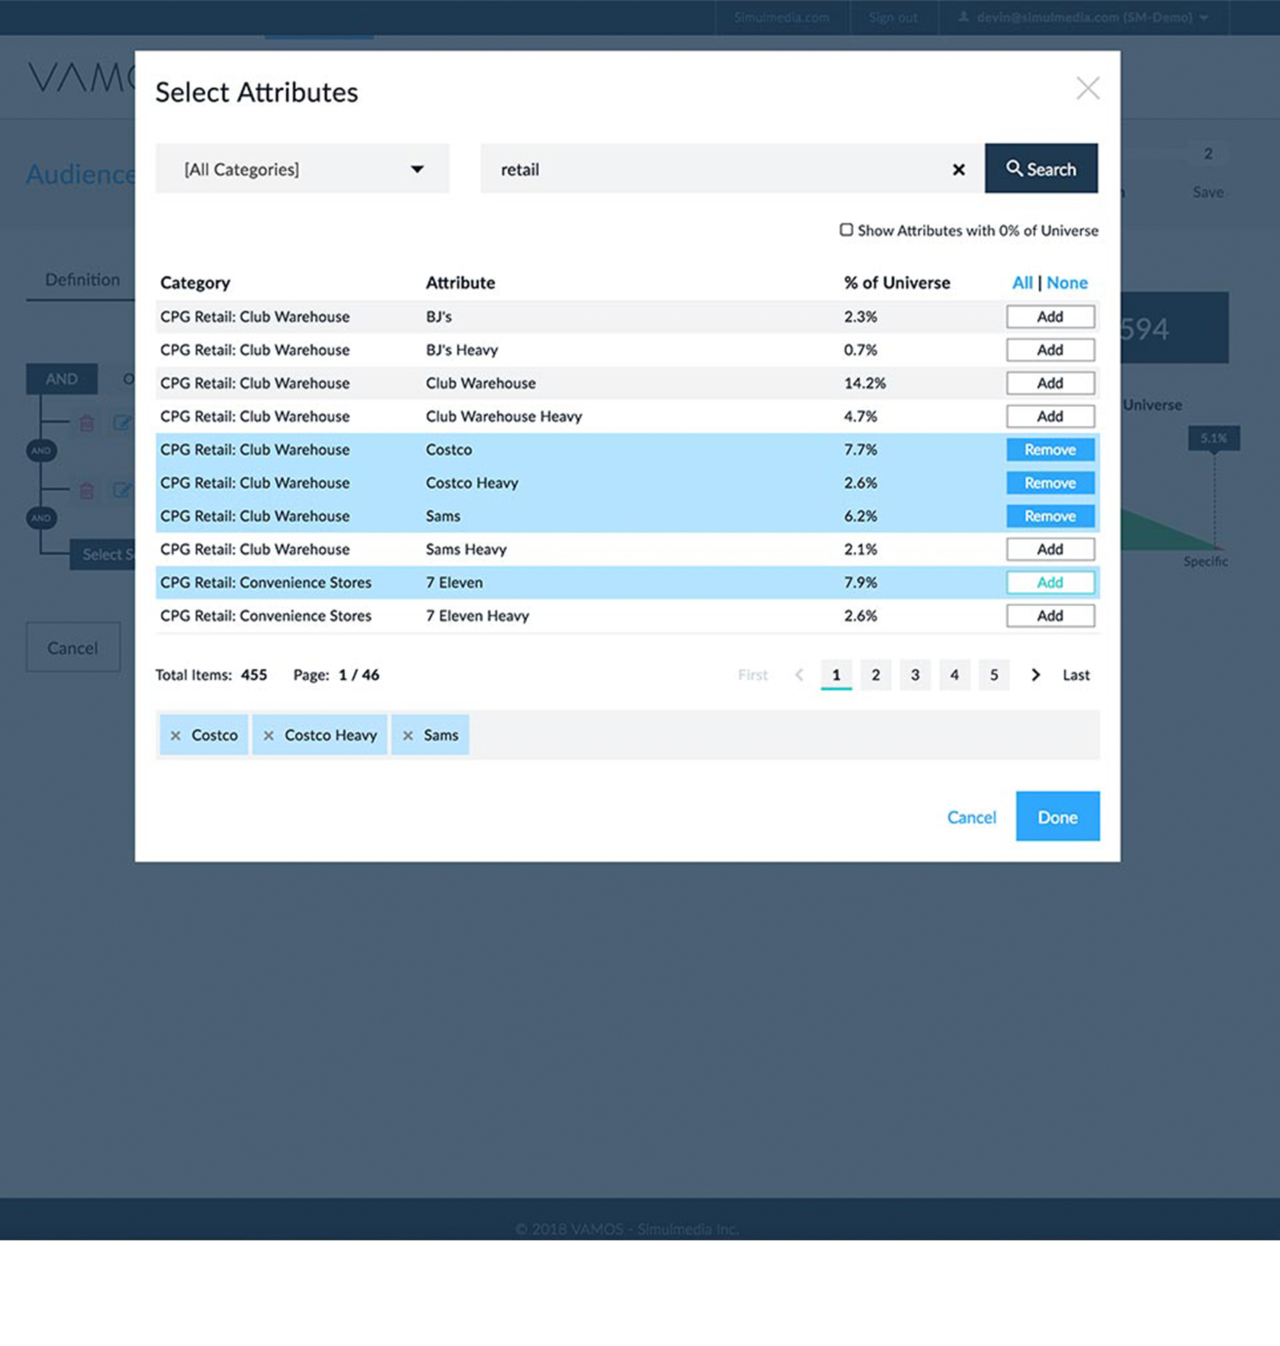Click the % of Universe column header

(897, 283)
